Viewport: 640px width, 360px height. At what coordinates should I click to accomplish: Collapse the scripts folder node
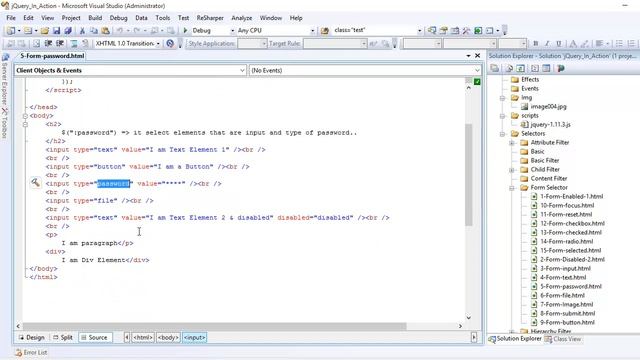point(502,116)
